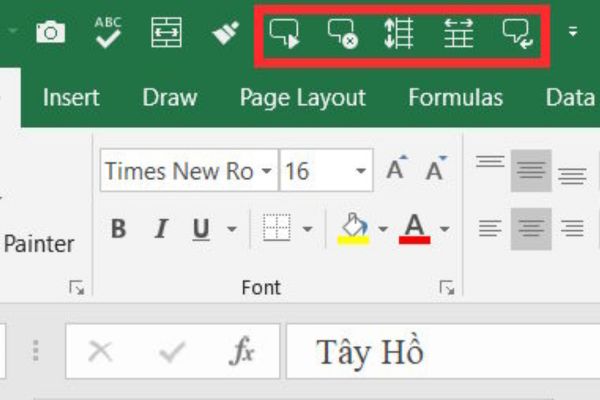Click the Format Painter button

coord(38,244)
